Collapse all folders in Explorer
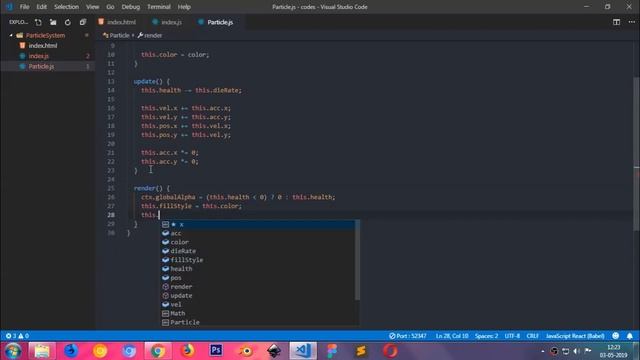Screen dimensions: 640x360 click(x=83, y=22)
